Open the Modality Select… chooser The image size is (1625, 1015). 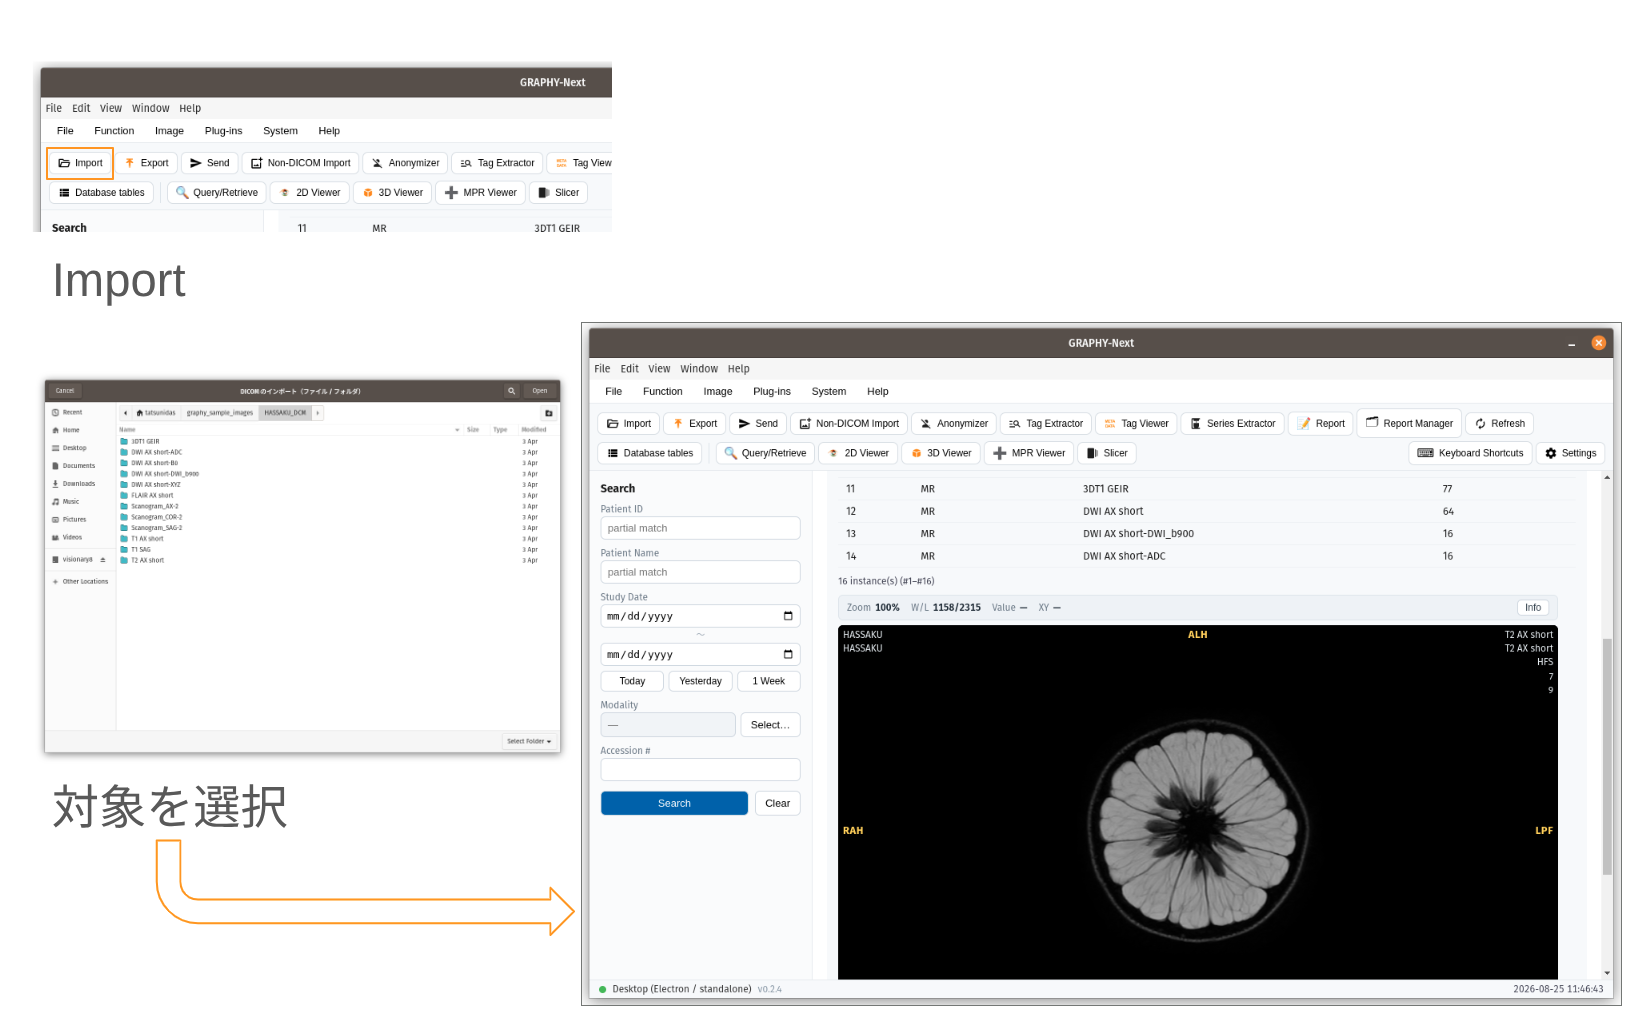point(770,725)
